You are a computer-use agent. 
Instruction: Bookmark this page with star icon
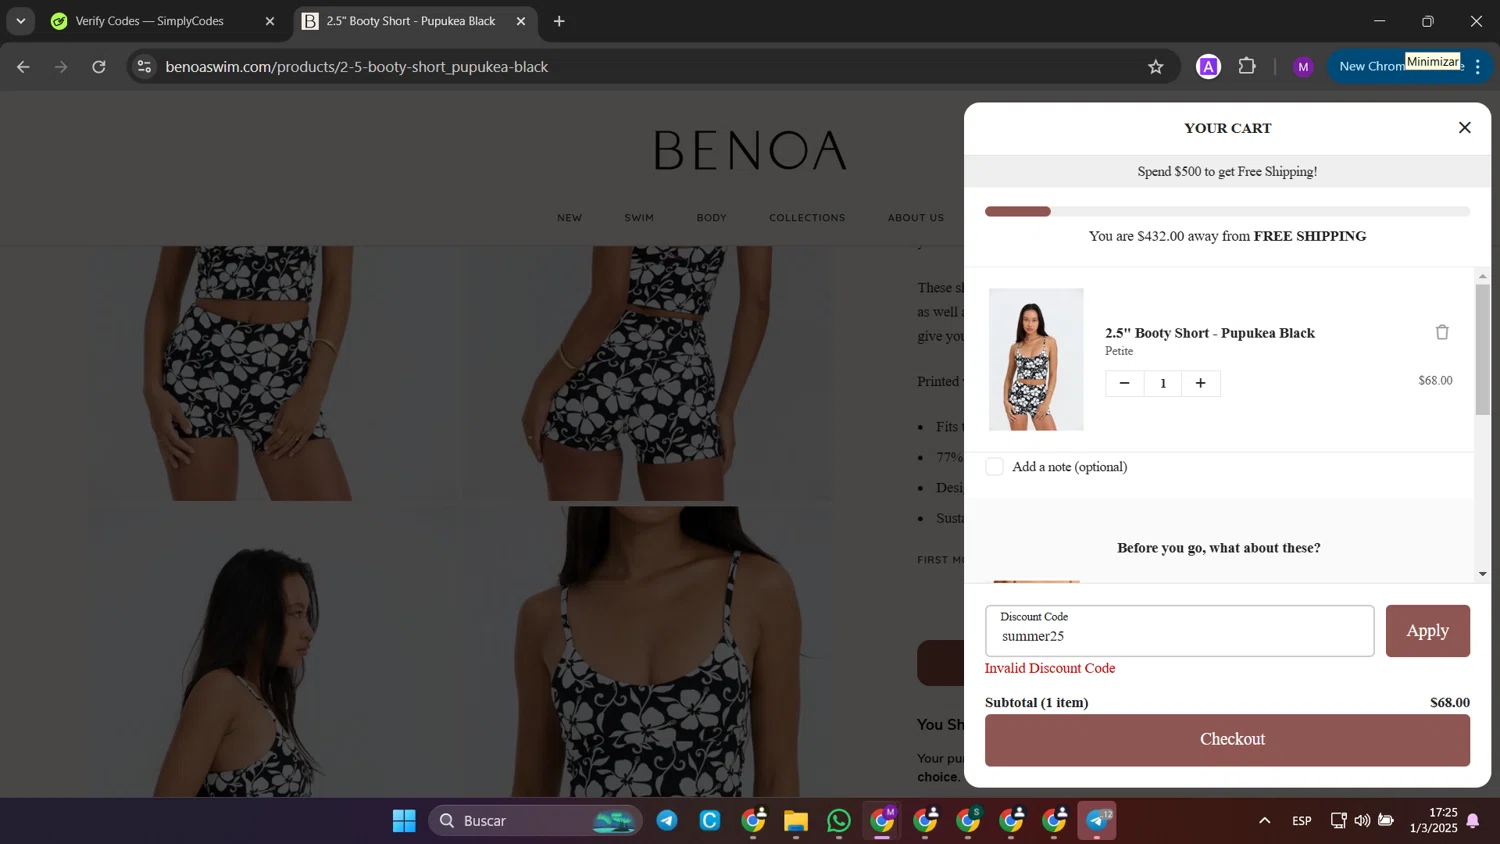click(1156, 67)
